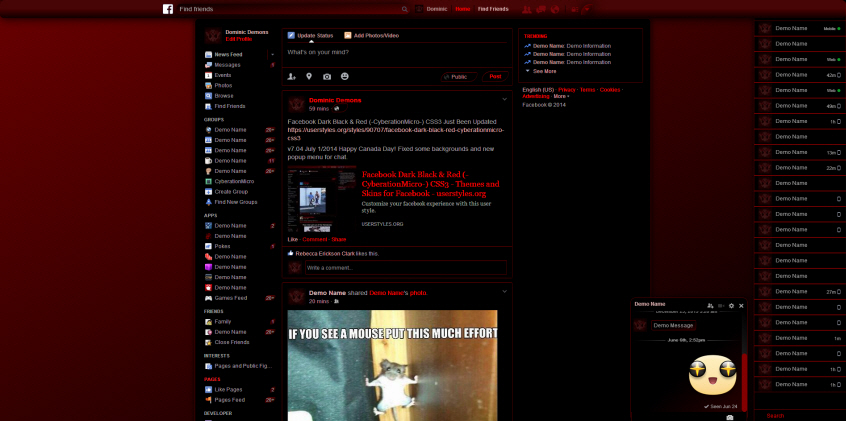Attach photo with chat camera icon
Viewport: 846px width, 421px height.
[x=729, y=417]
